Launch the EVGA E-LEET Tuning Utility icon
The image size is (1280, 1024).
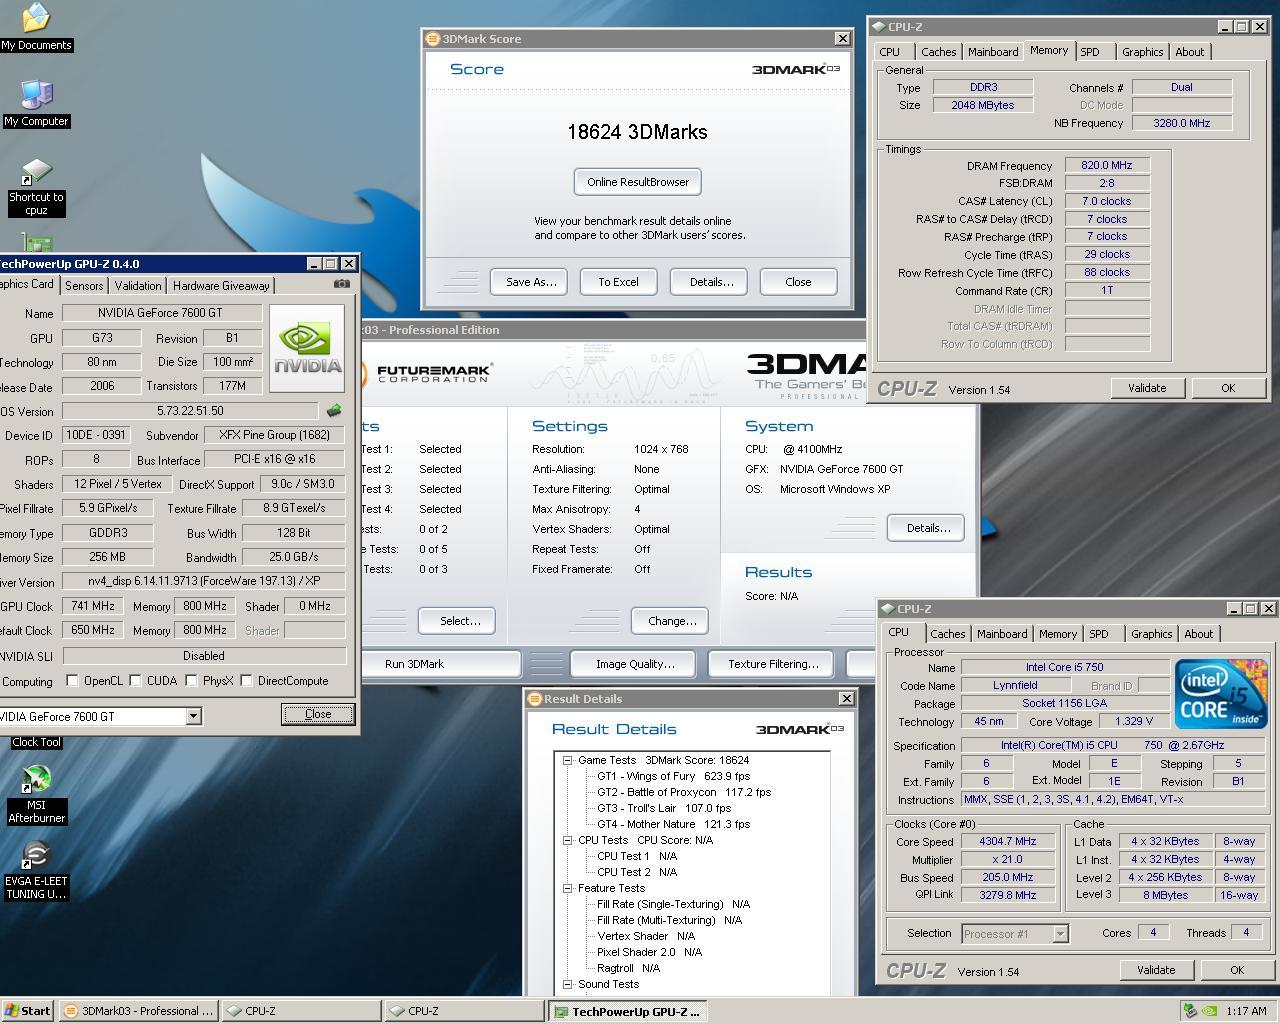click(36, 870)
